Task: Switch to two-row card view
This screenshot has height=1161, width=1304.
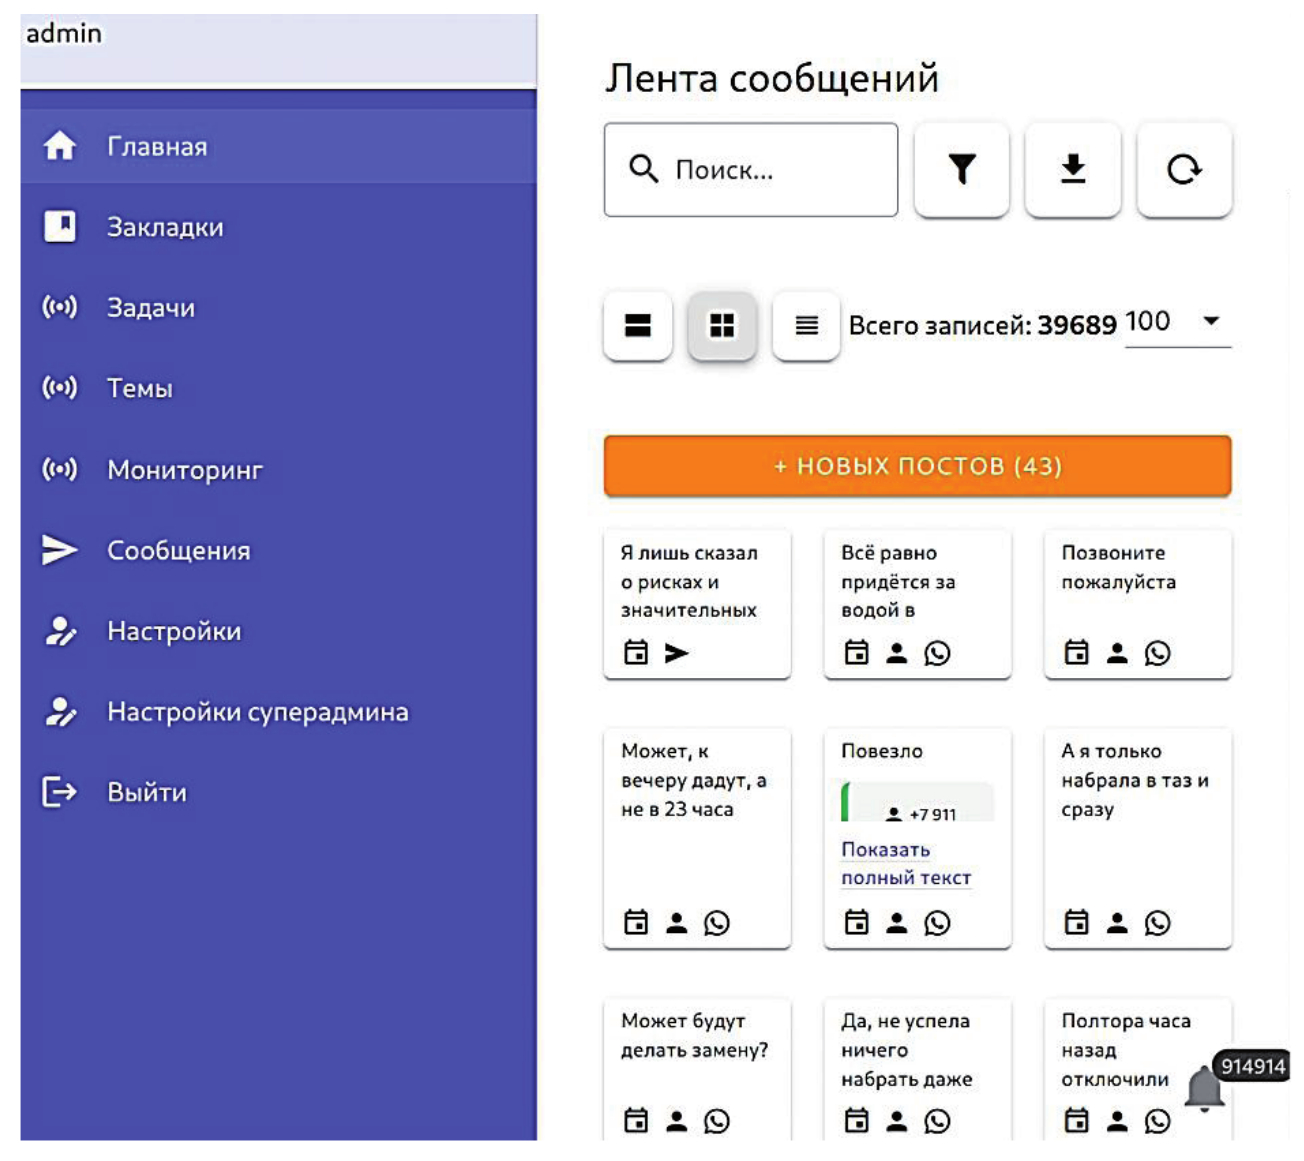Action: tap(638, 325)
